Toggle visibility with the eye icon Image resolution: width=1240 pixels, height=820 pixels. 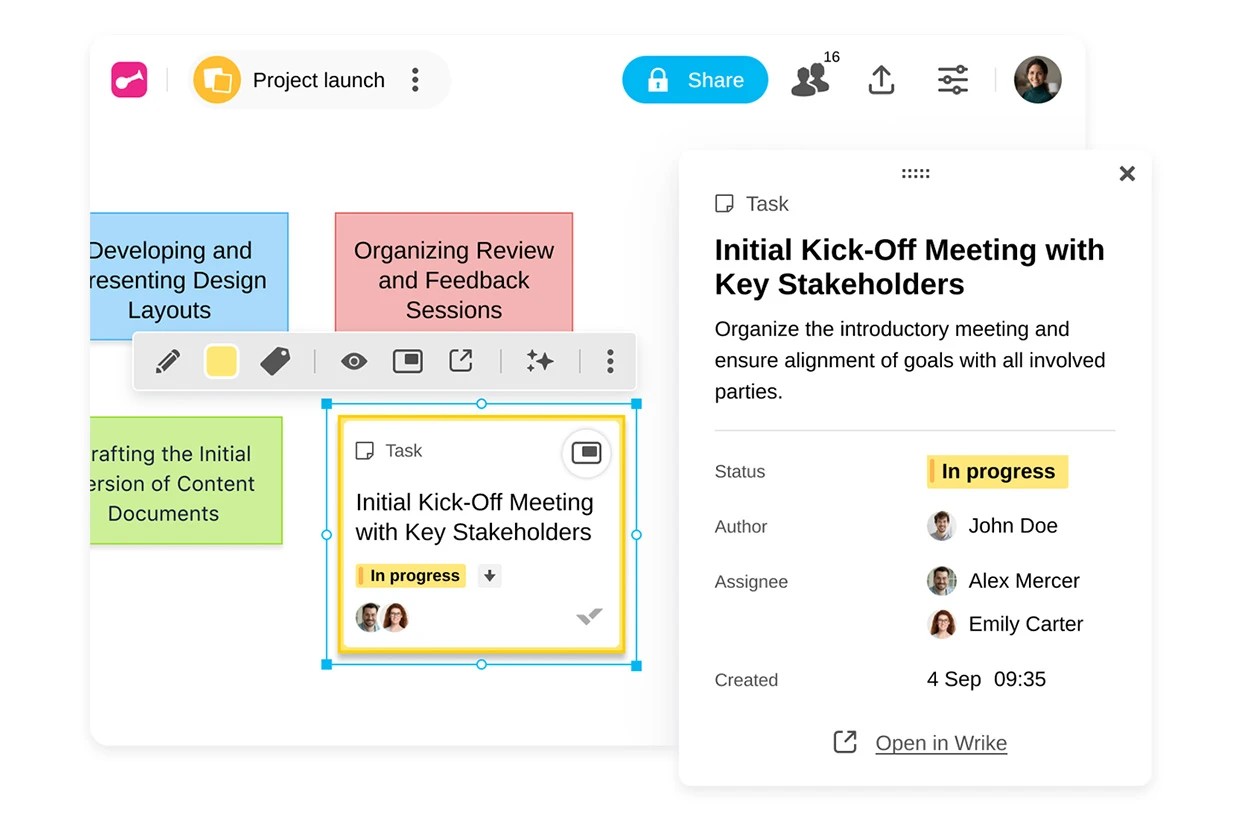(x=354, y=361)
